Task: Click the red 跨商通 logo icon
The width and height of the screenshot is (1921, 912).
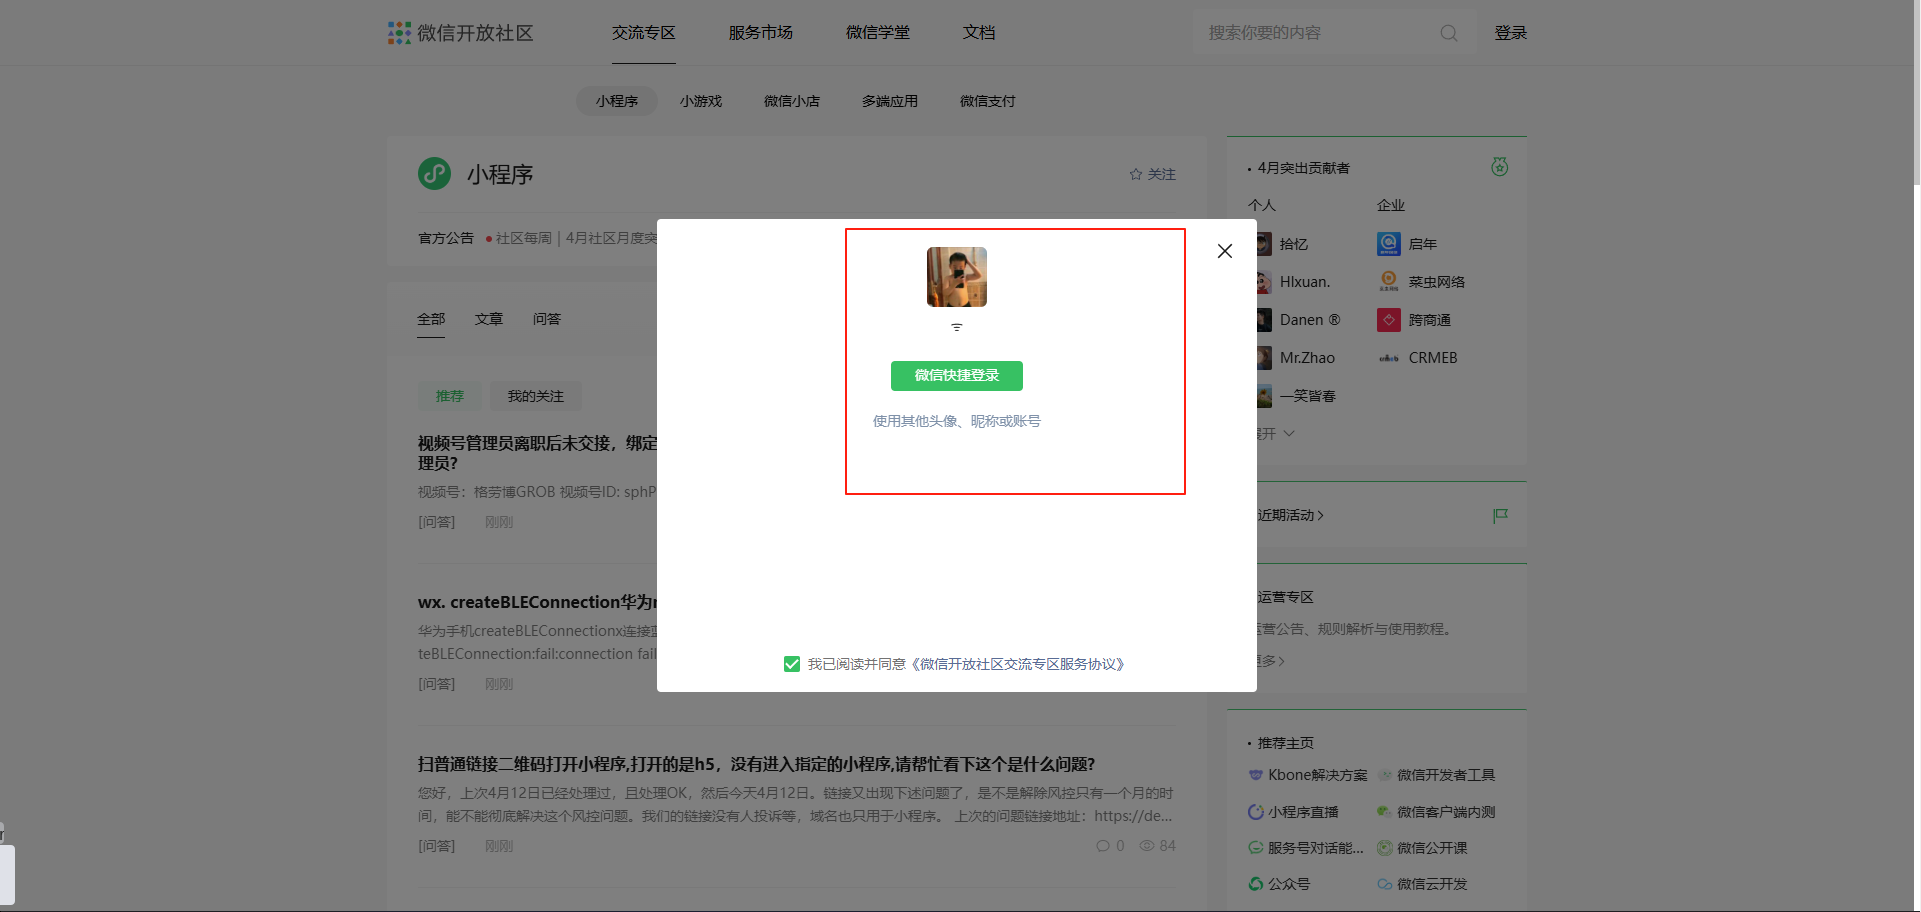Action: coord(1389,320)
